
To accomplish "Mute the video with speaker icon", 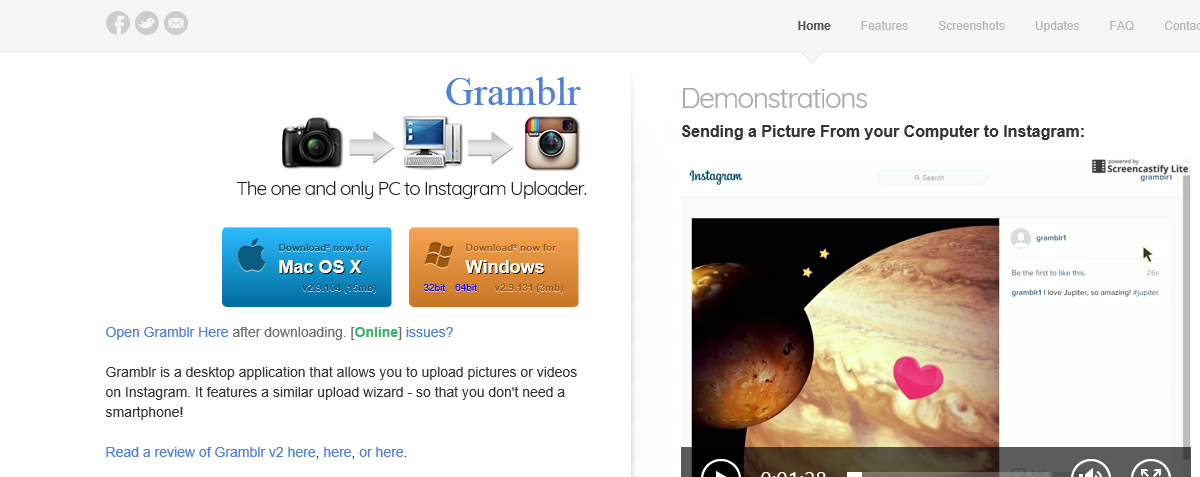I will pos(1091,470).
